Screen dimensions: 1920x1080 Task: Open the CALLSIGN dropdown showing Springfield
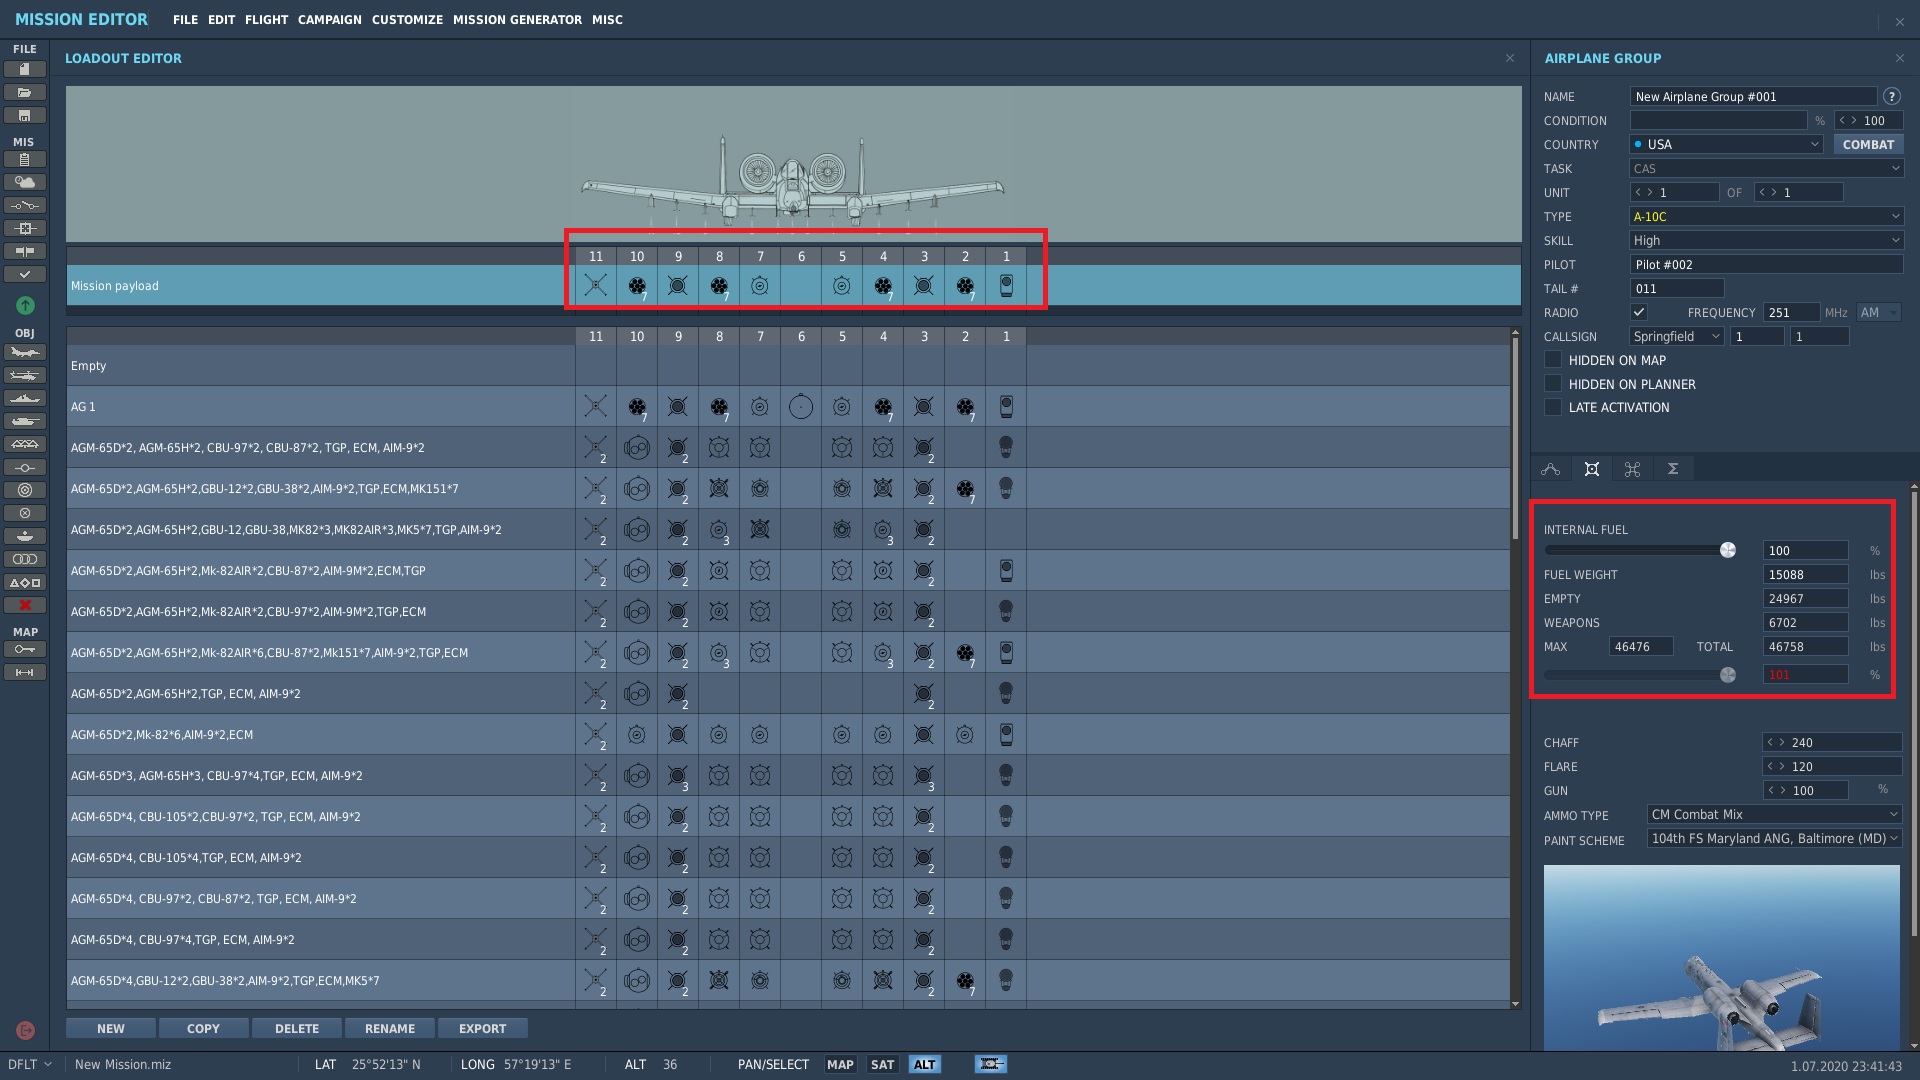pyautogui.click(x=1677, y=336)
